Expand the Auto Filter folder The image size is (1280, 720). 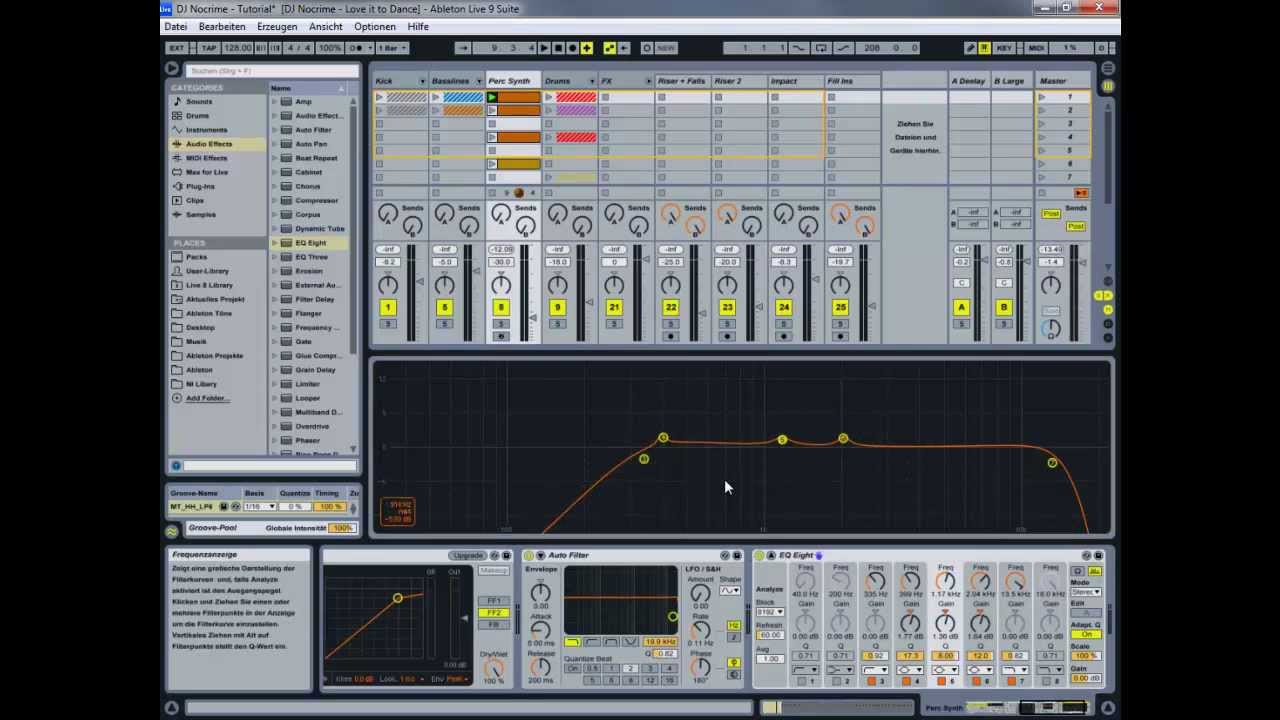click(275, 130)
